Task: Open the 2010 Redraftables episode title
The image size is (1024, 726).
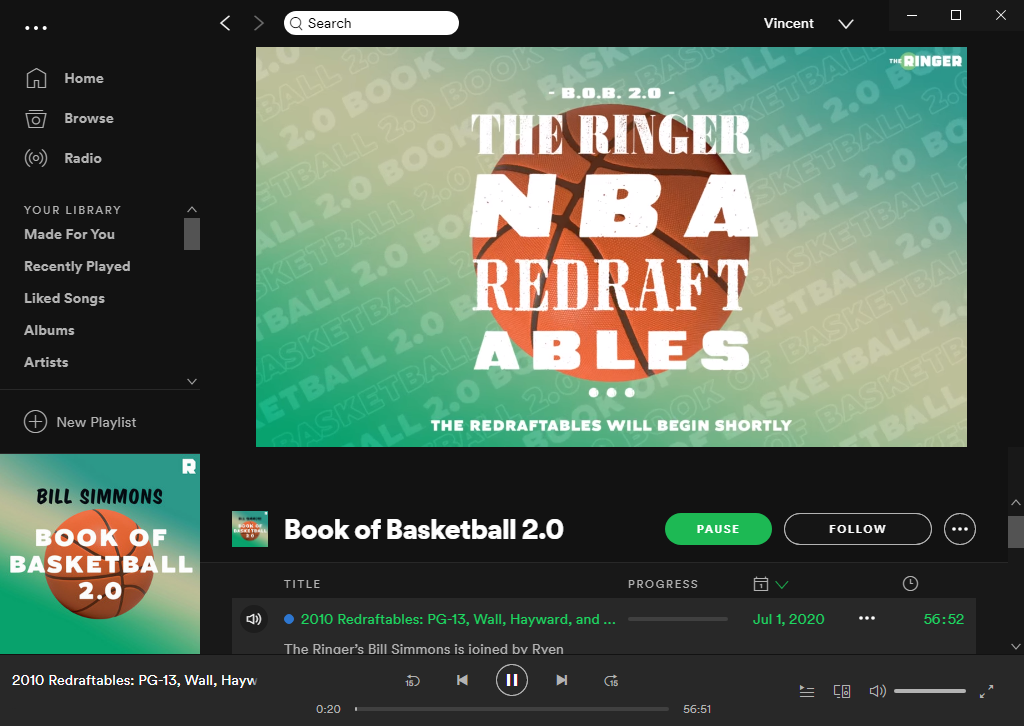Action: pos(458,619)
